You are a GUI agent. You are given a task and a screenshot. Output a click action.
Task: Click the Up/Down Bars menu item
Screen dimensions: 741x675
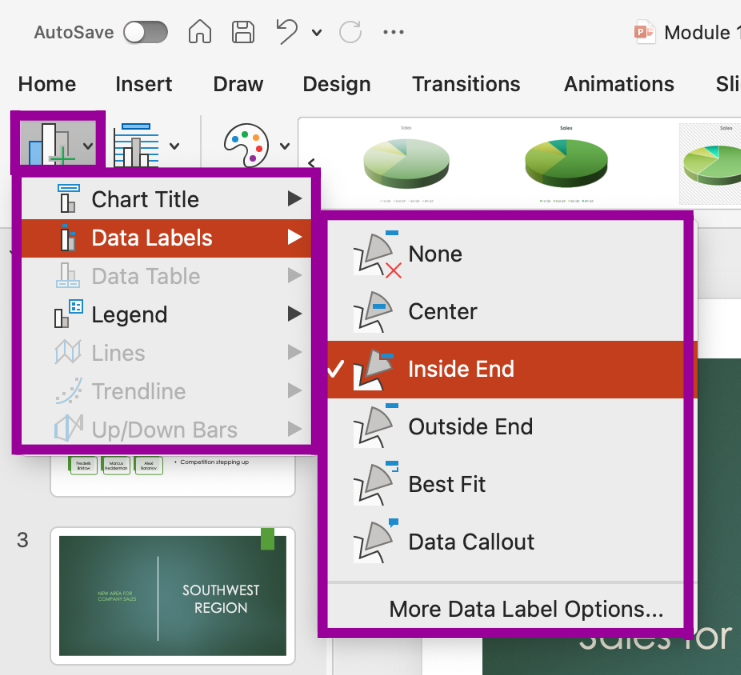(x=166, y=430)
